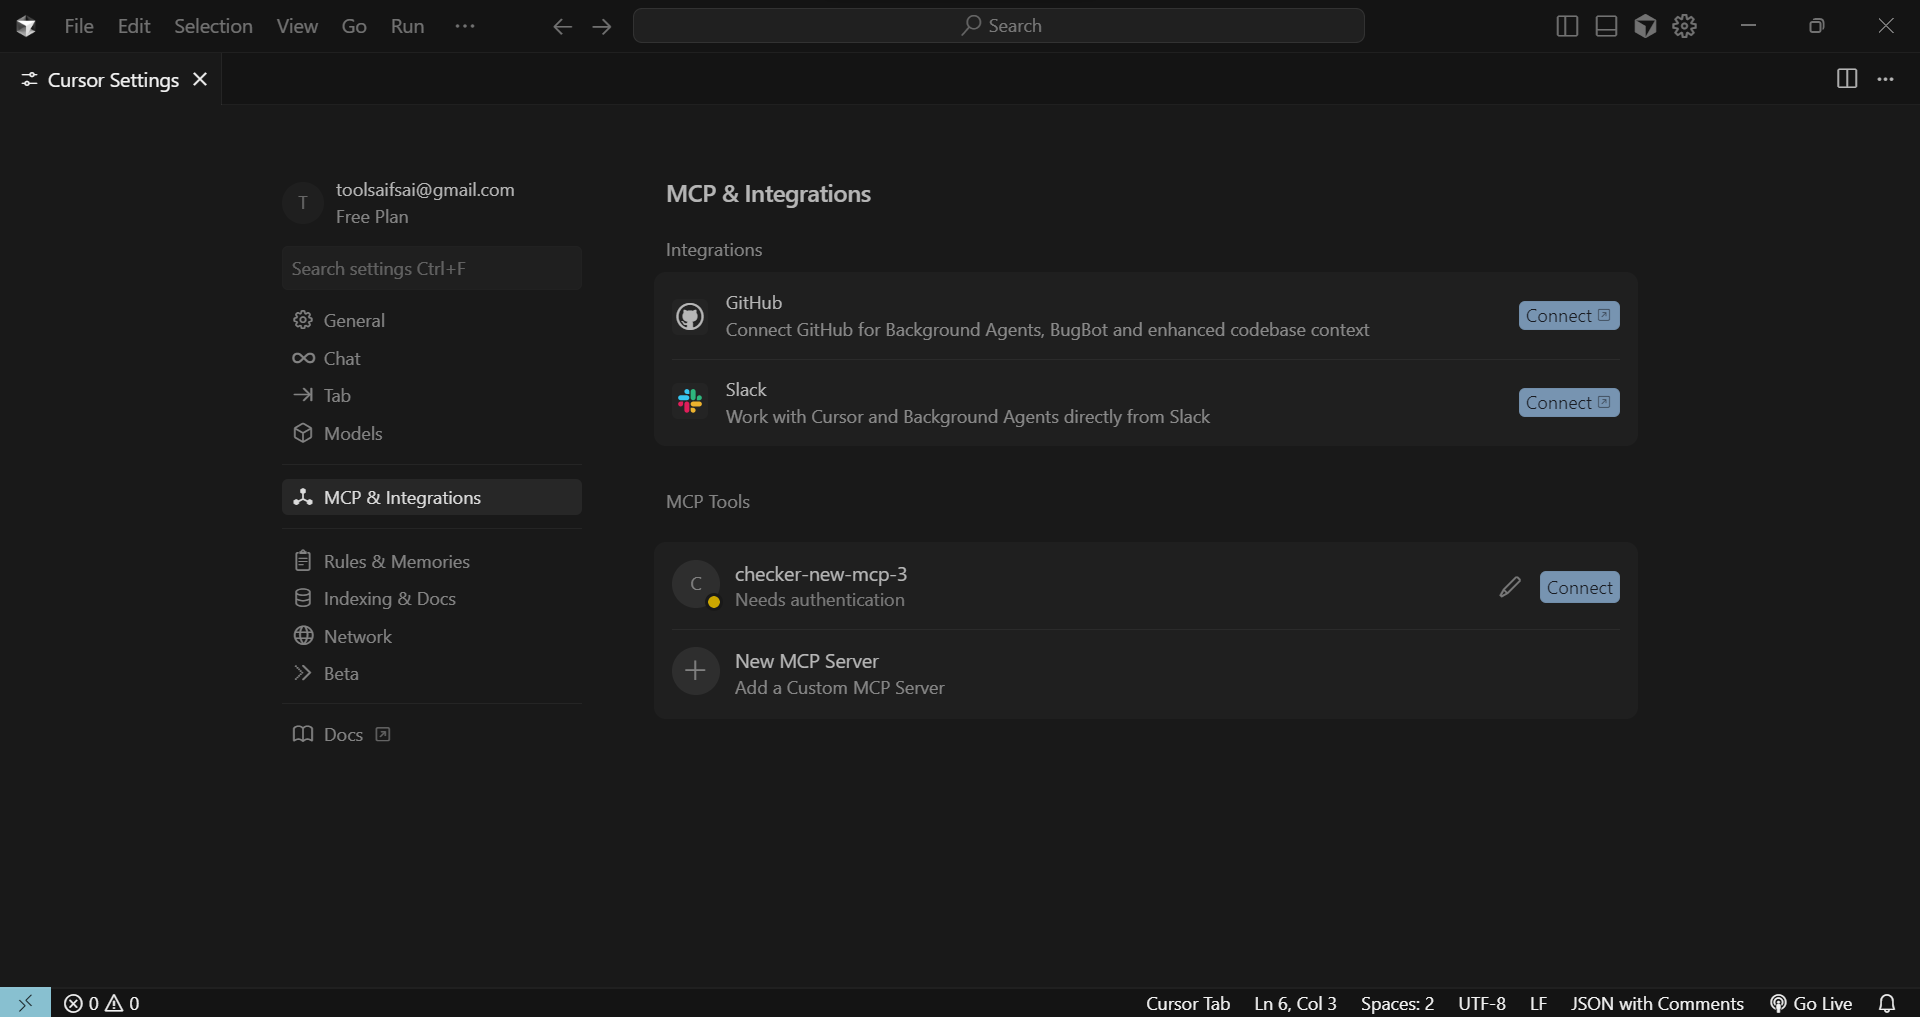Open the Edit menu
Screen dimensions: 1920x1017
point(134,26)
